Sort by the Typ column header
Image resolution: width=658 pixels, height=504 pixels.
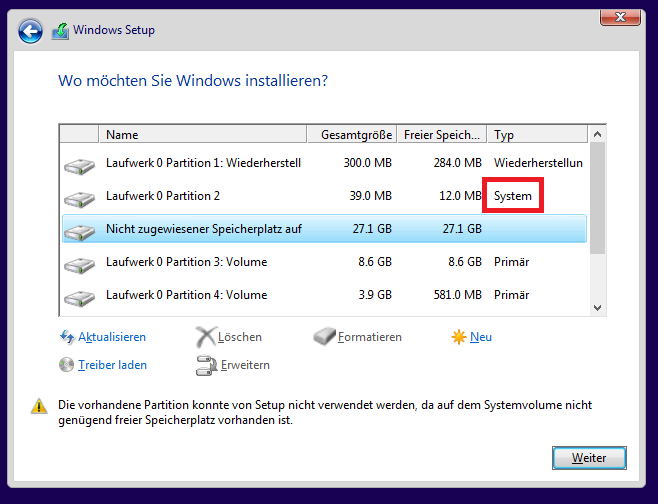(538, 135)
